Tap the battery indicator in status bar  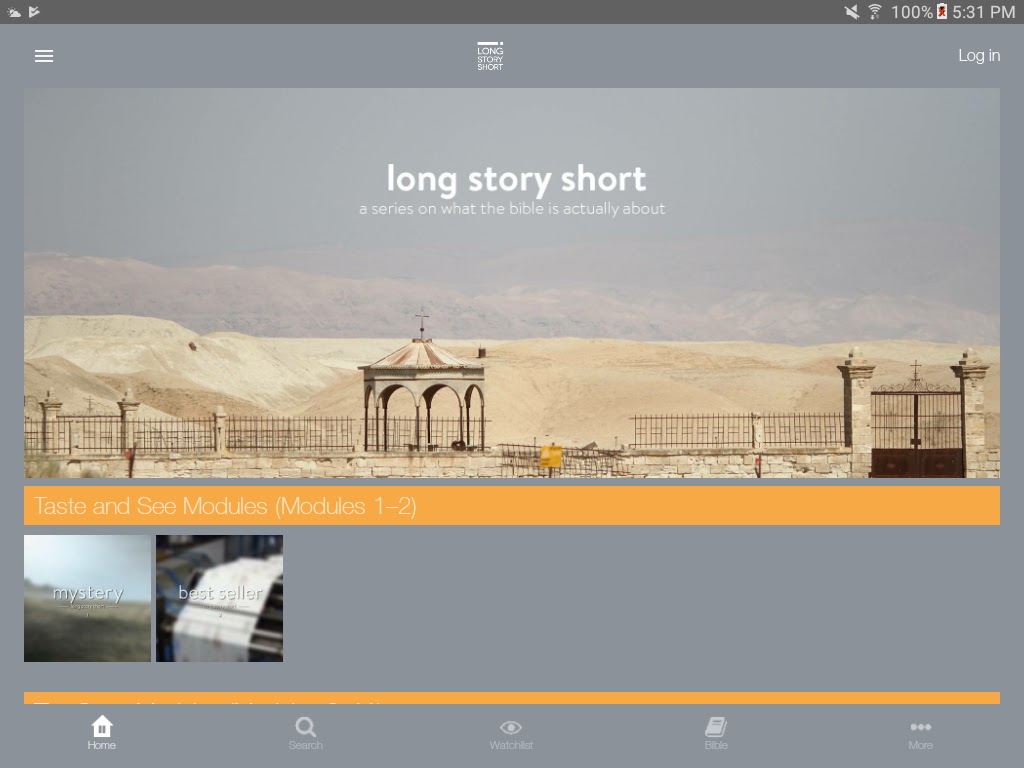tap(941, 12)
